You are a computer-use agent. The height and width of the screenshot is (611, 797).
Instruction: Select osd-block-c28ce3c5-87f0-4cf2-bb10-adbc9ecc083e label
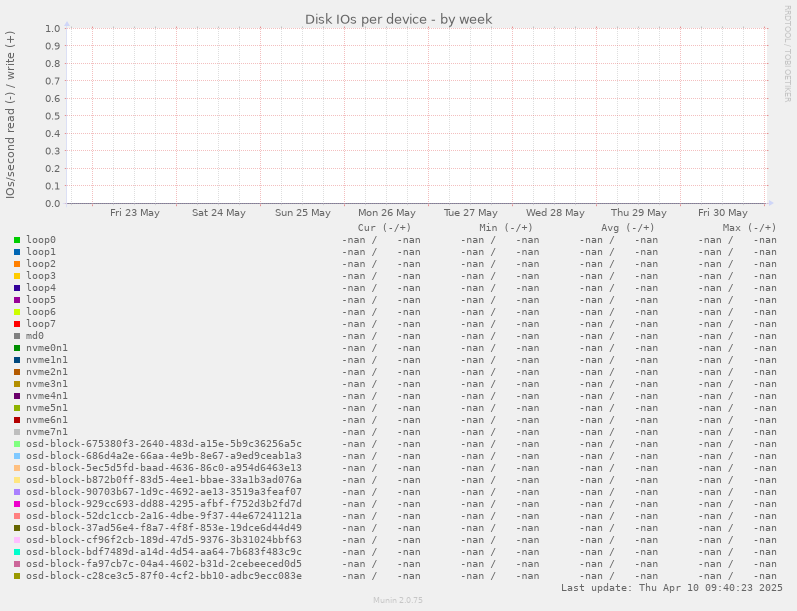[164, 576]
